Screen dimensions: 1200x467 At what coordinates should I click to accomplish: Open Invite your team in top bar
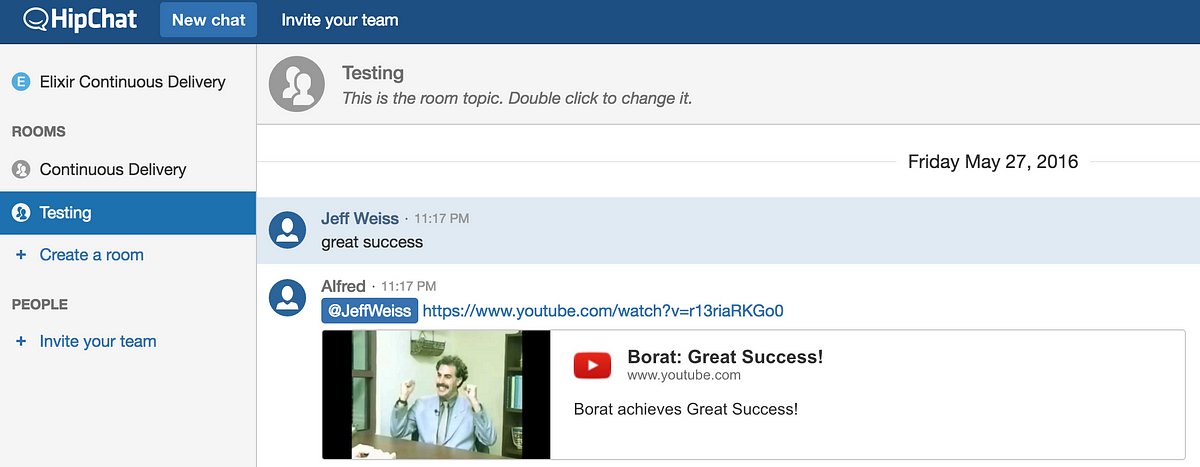click(x=340, y=20)
